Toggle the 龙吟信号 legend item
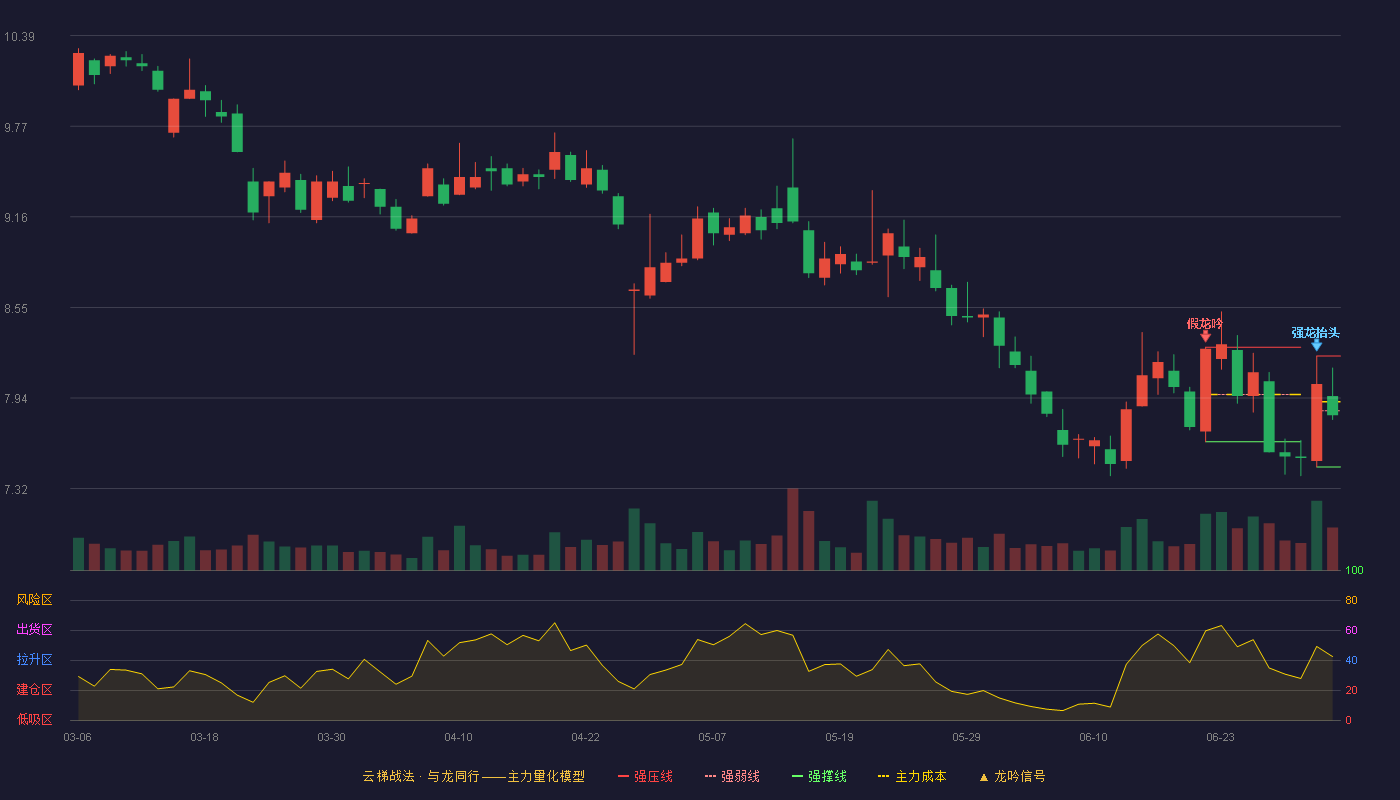 1012,776
